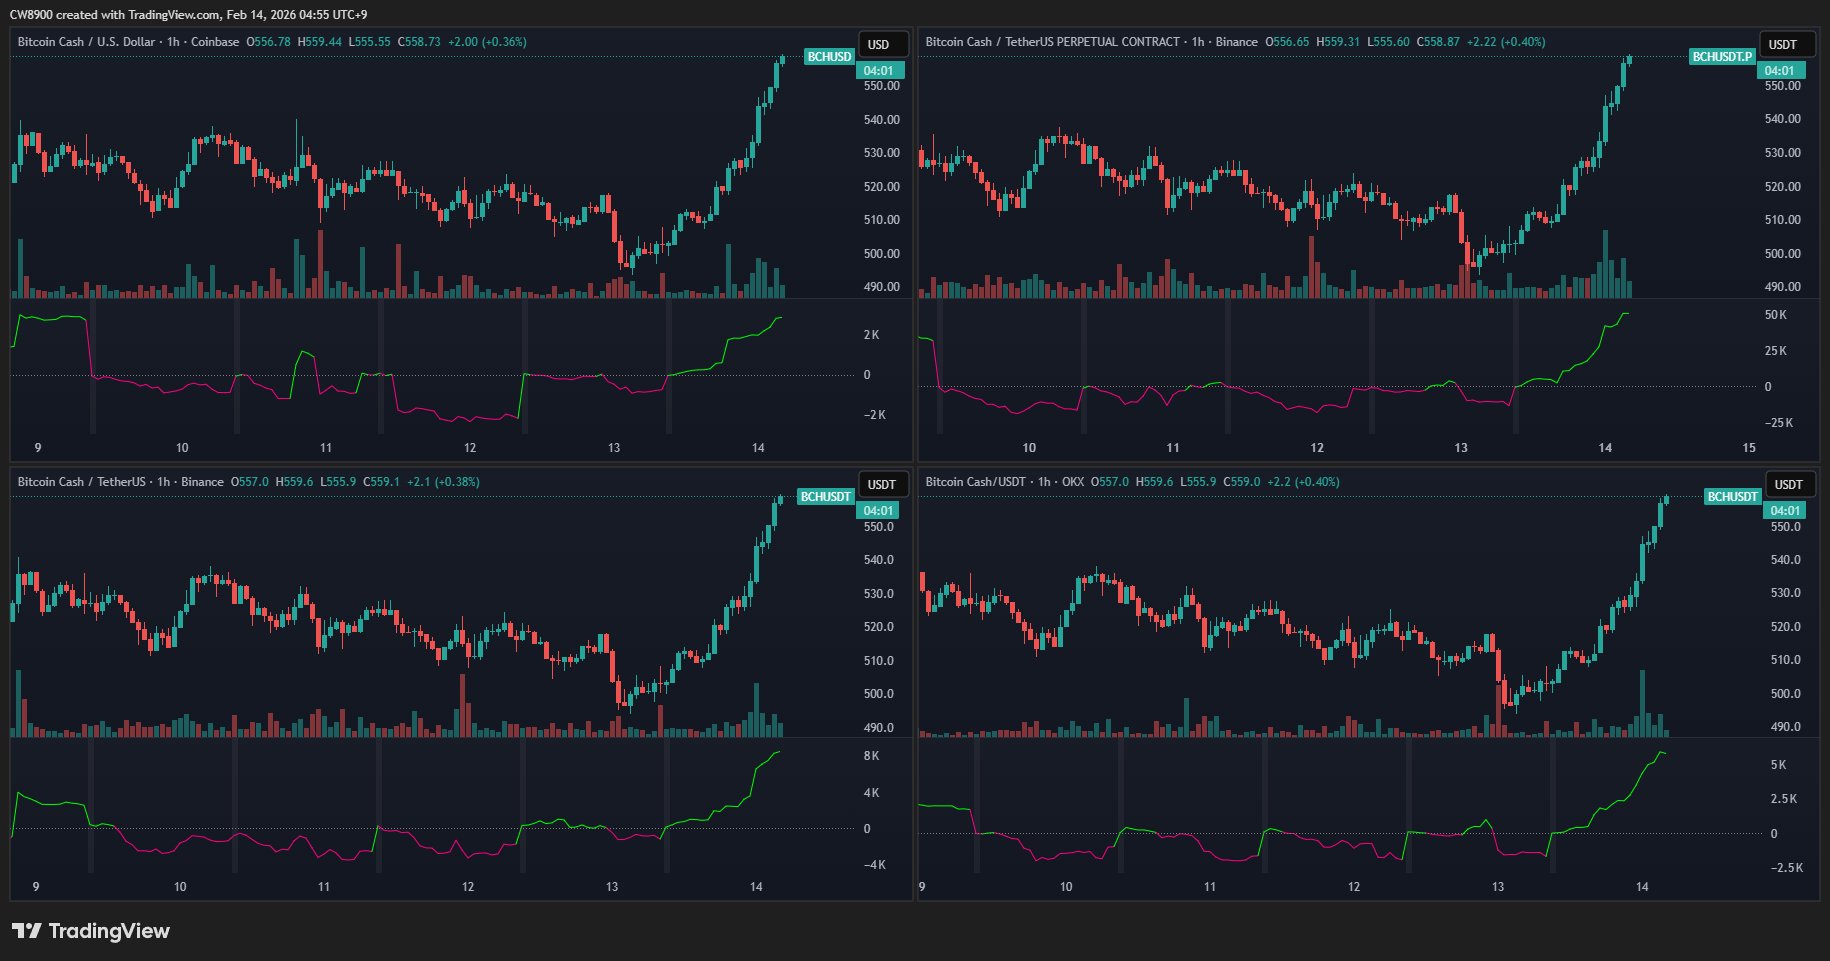The width and height of the screenshot is (1830, 961).
Task: Open the USDT currency selector on perpetual chart
Action: 1787,44
